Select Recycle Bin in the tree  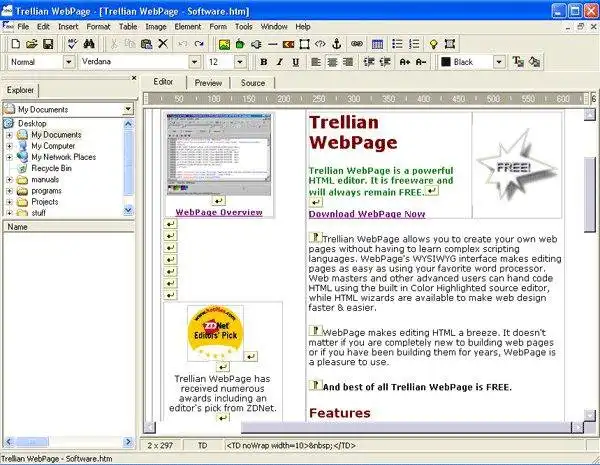click(51, 168)
